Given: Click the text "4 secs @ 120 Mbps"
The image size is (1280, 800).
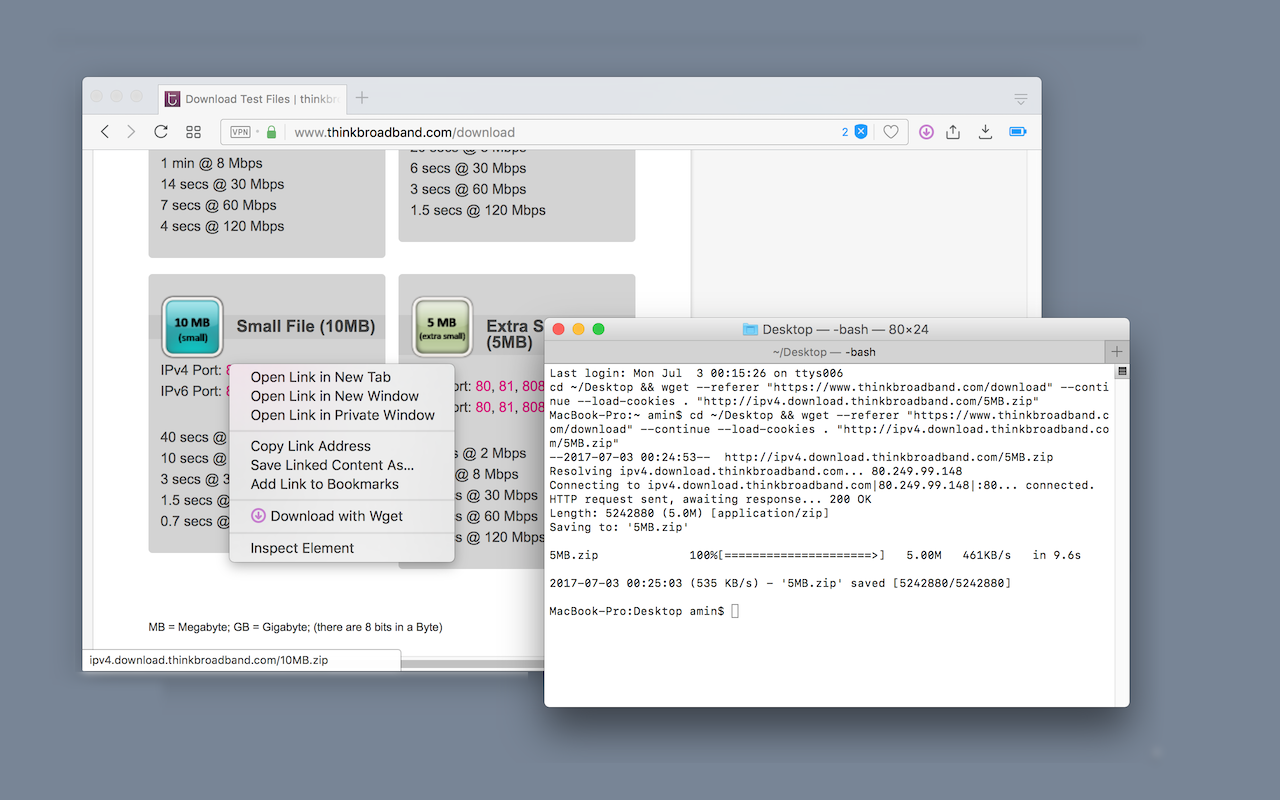Looking at the screenshot, I should (x=223, y=226).
